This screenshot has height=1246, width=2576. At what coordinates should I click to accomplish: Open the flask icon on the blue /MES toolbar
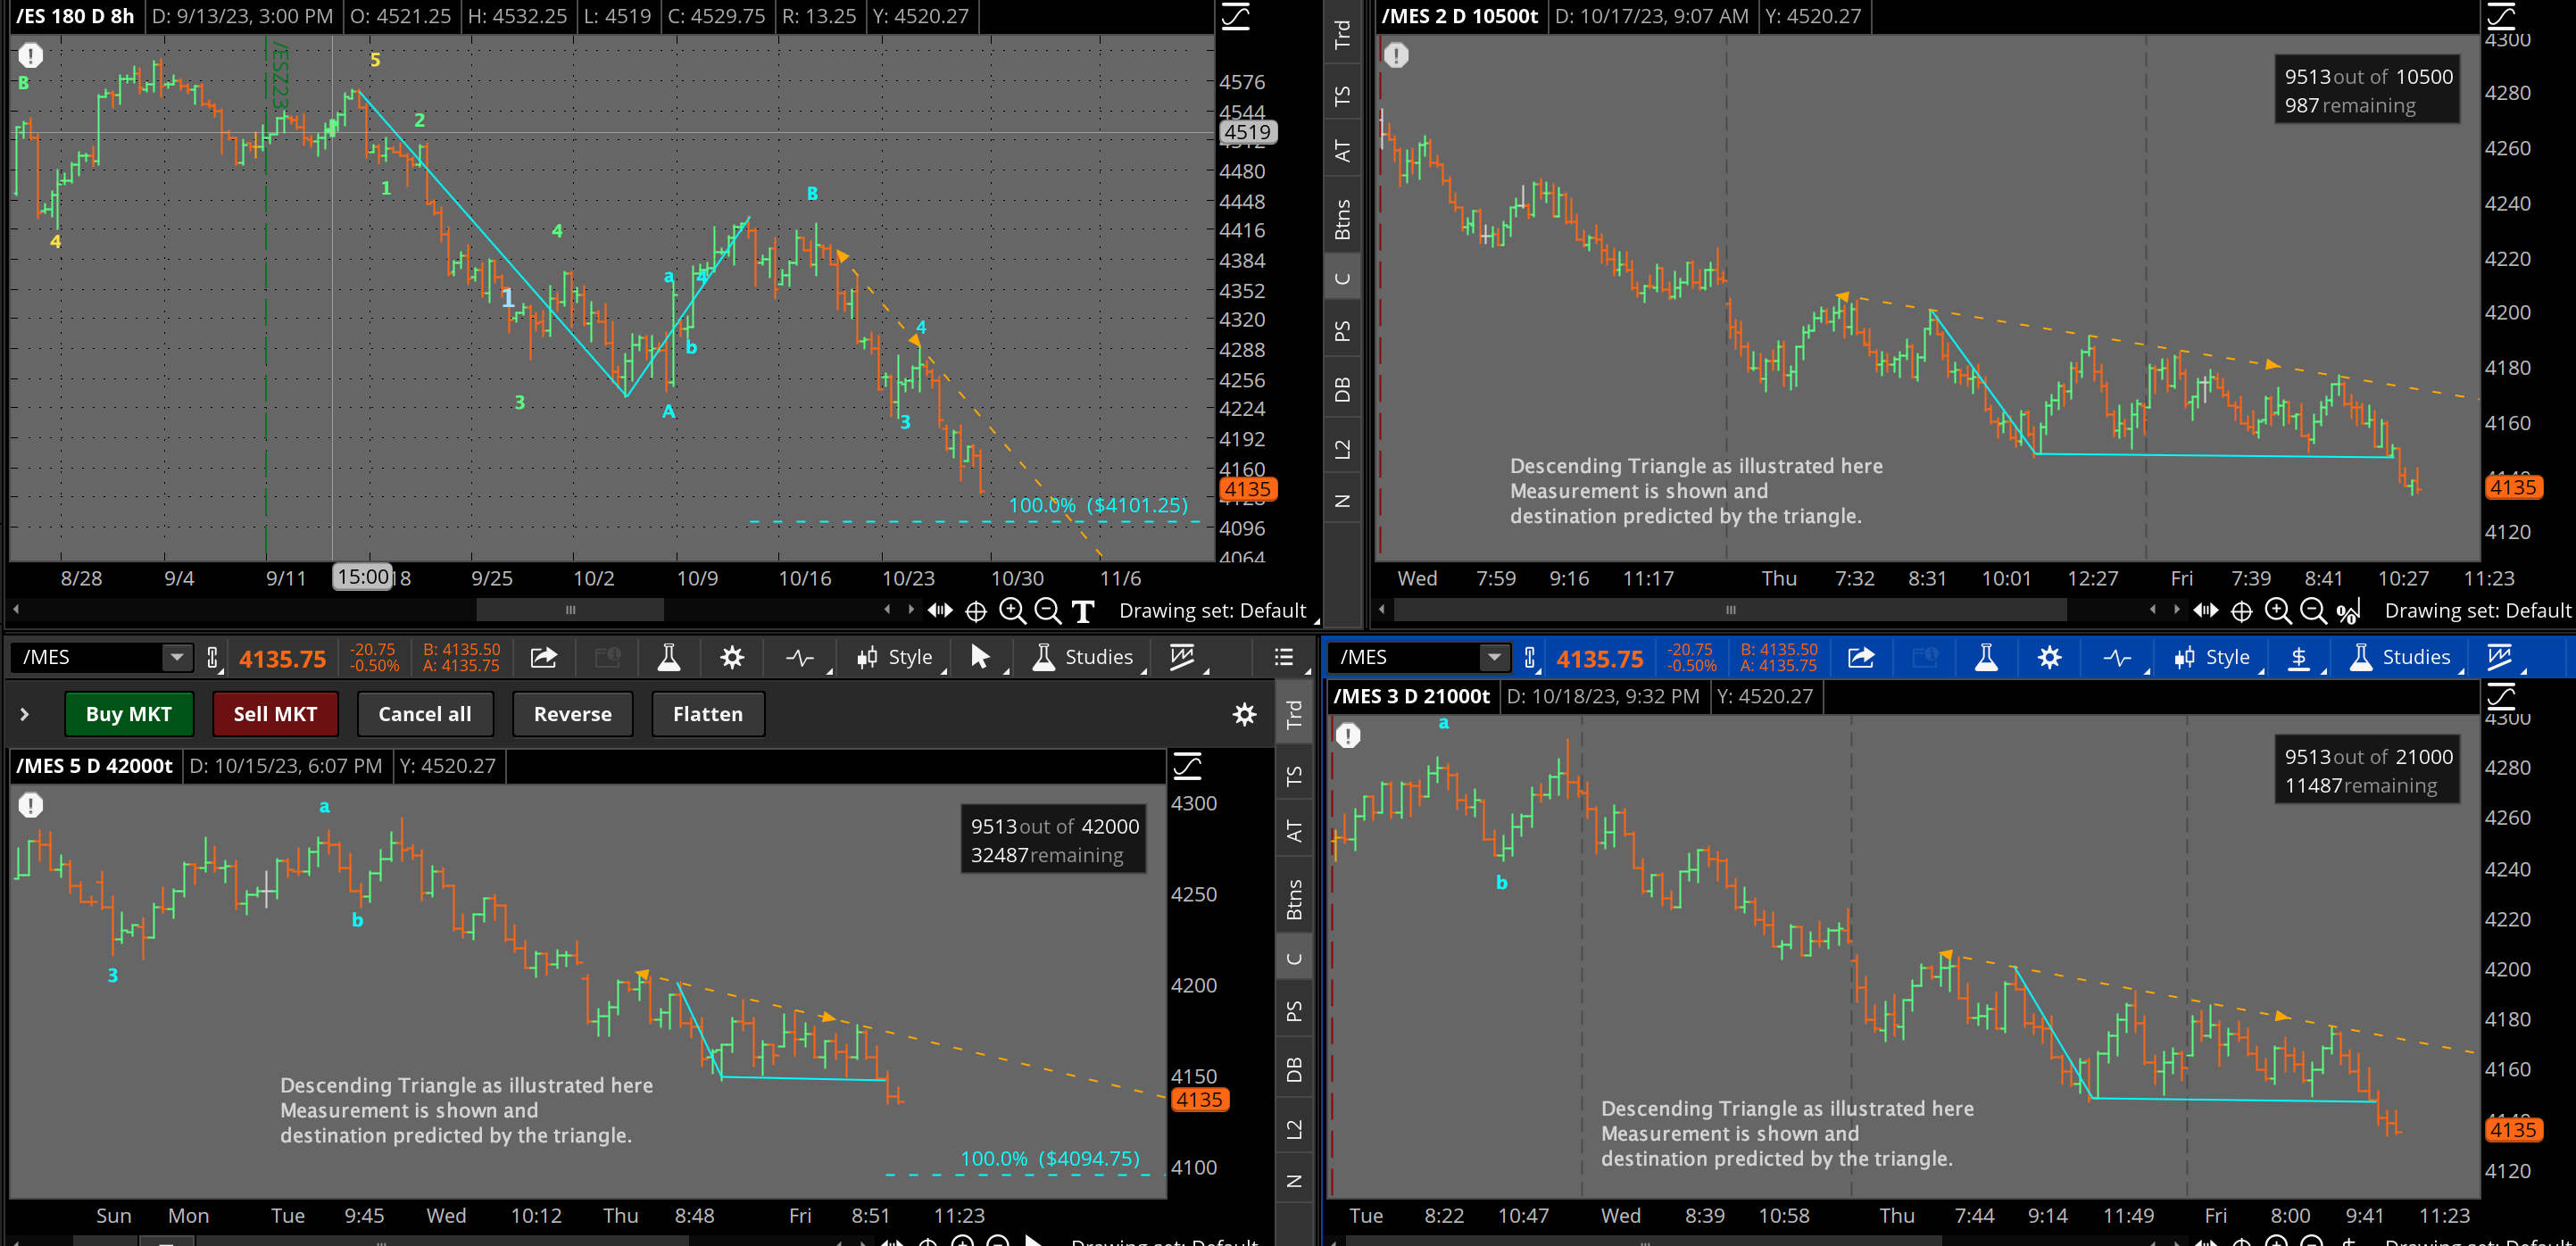(1986, 657)
